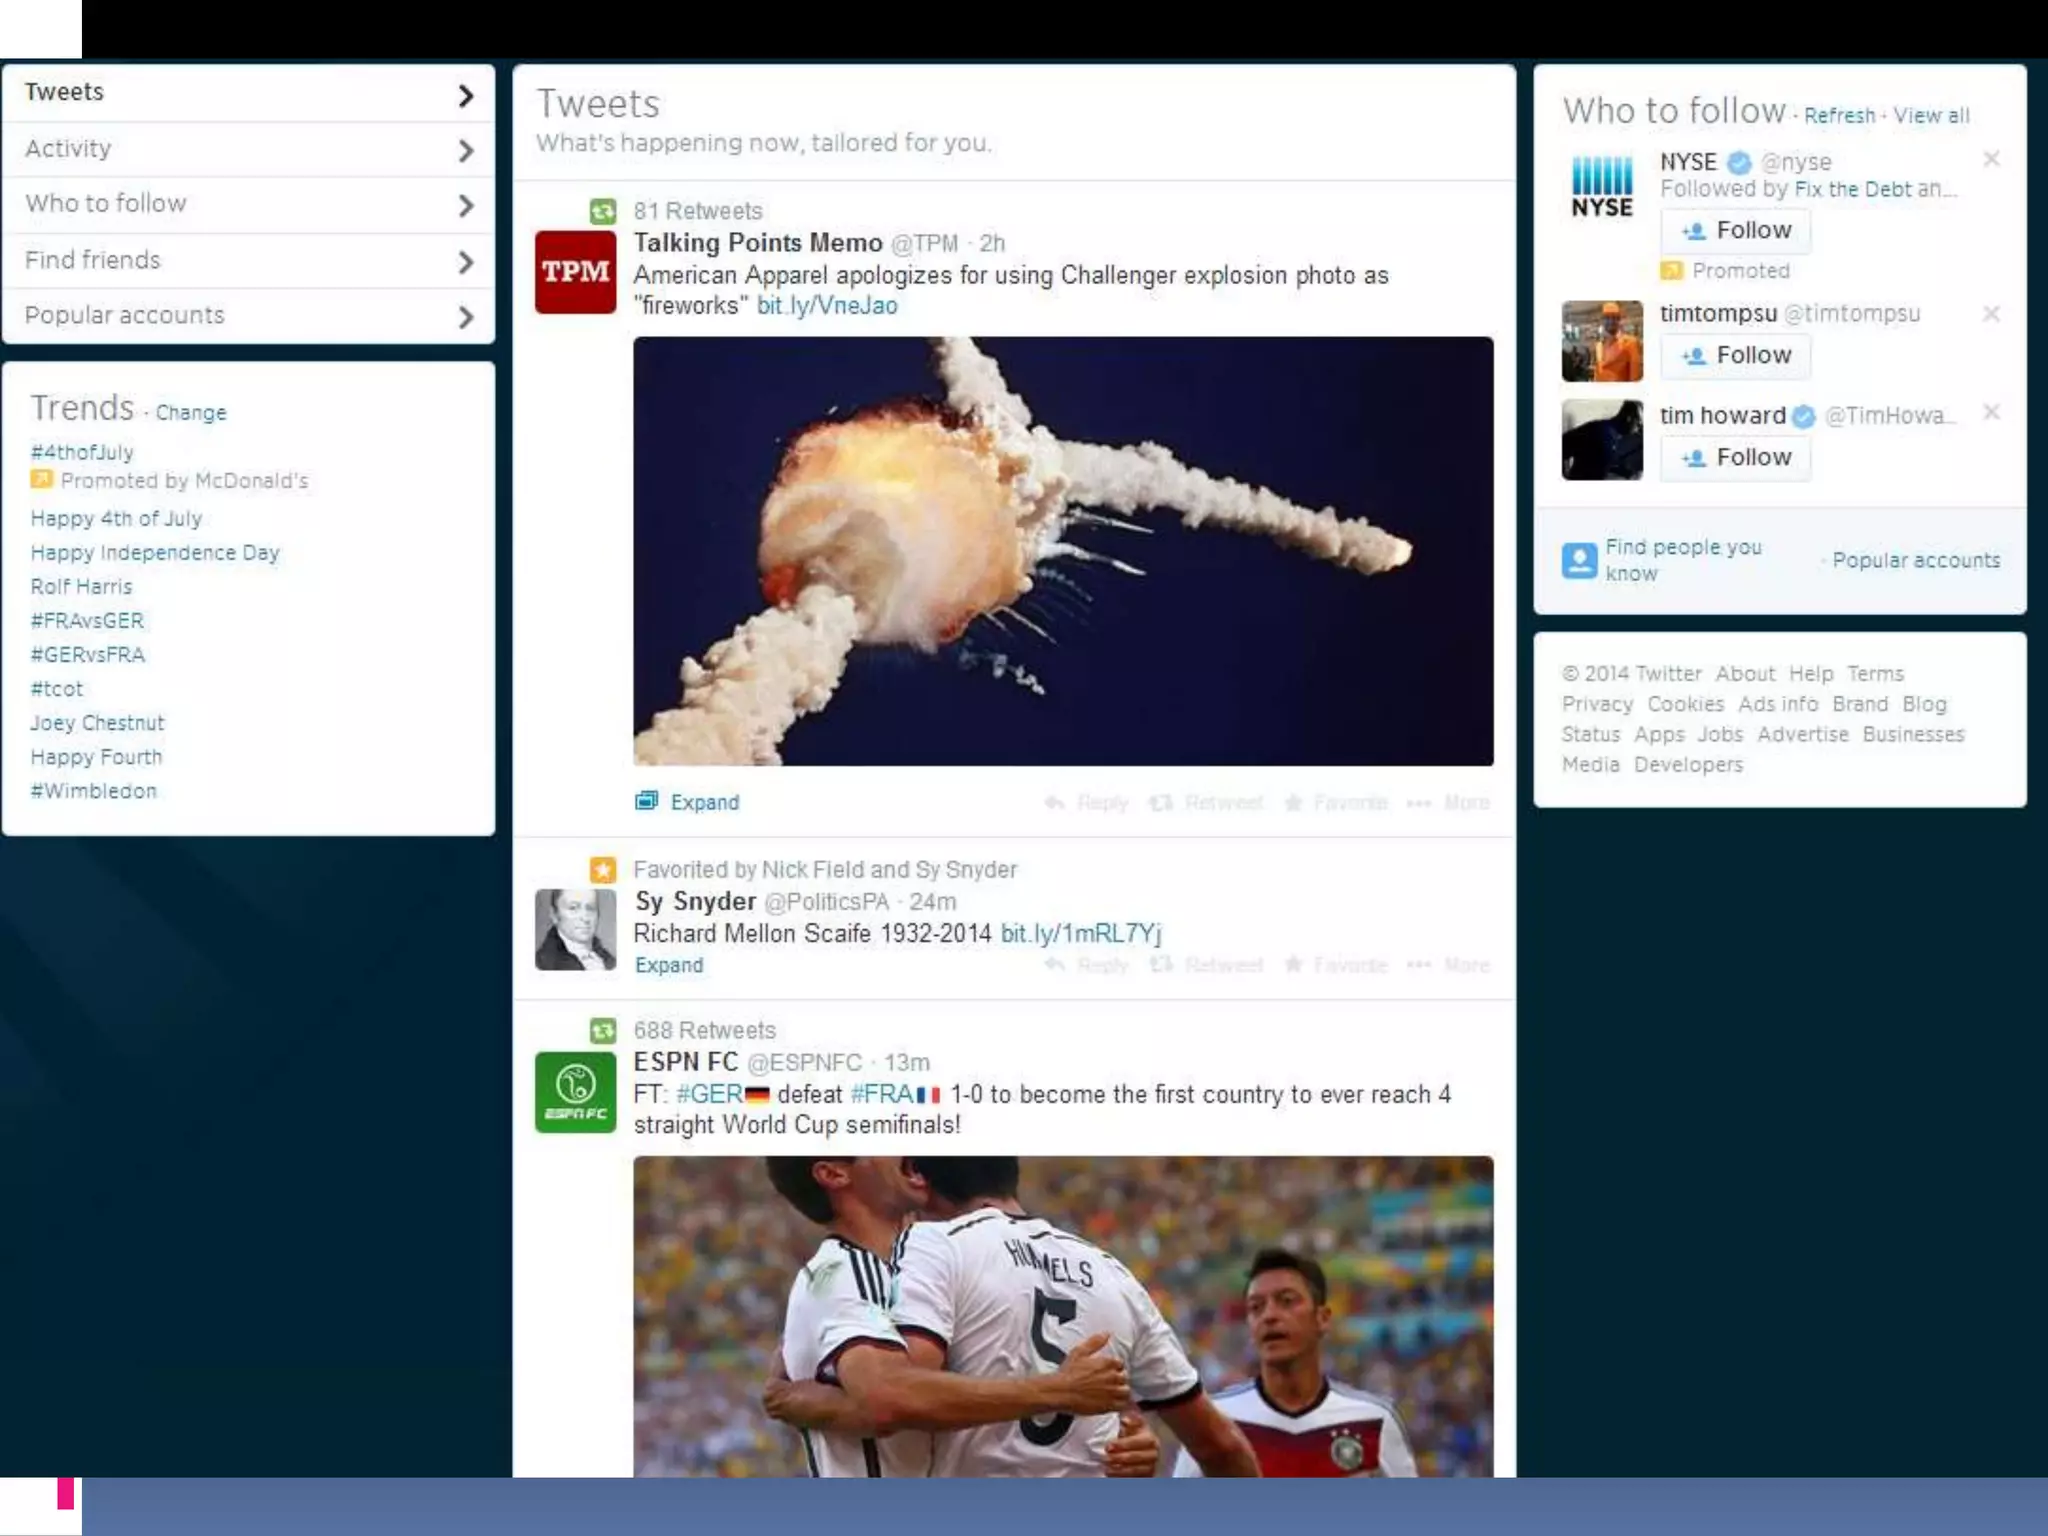This screenshot has height=1536, width=2048.
Task: Open the Developers footer link
Action: (1688, 764)
